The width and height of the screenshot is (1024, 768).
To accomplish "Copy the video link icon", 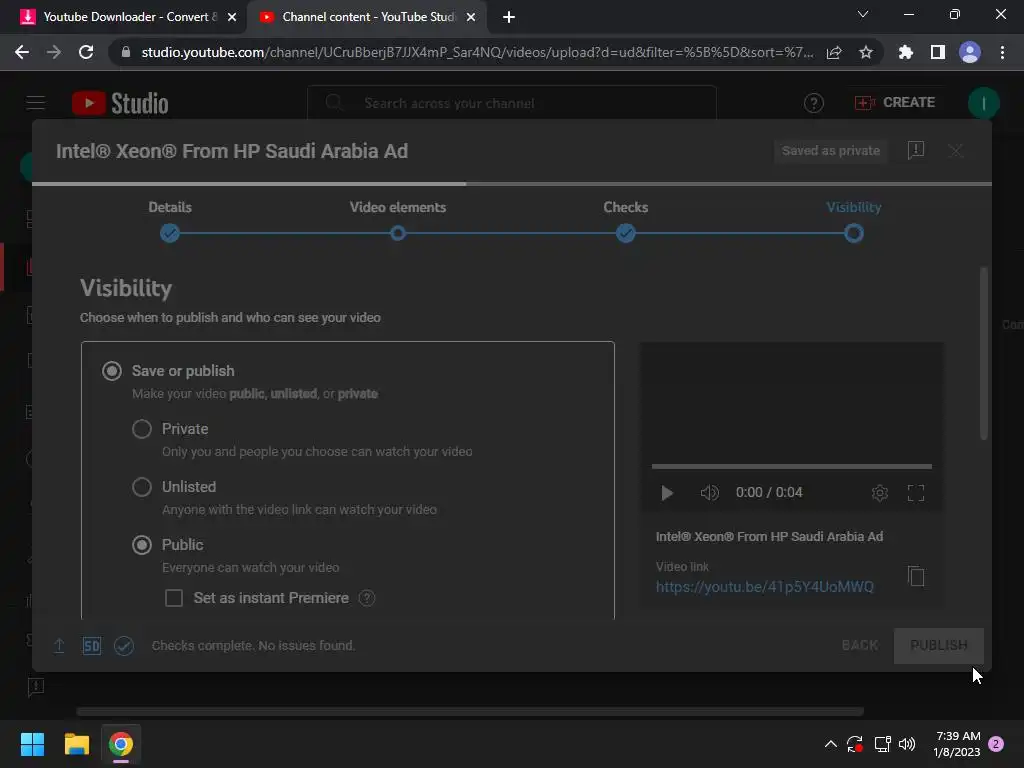I will point(916,576).
